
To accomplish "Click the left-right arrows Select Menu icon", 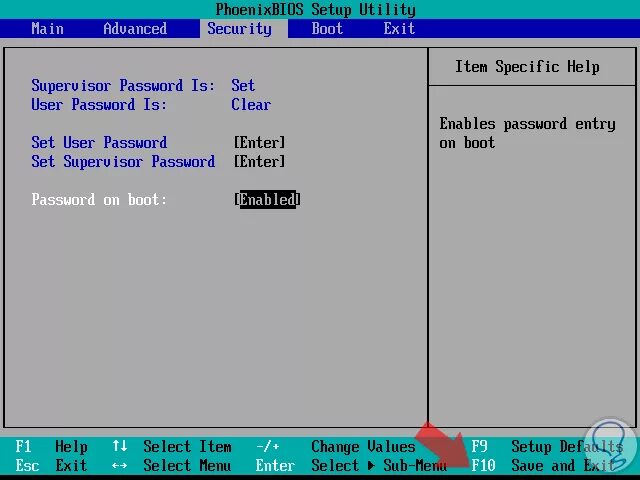I will point(120,465).
